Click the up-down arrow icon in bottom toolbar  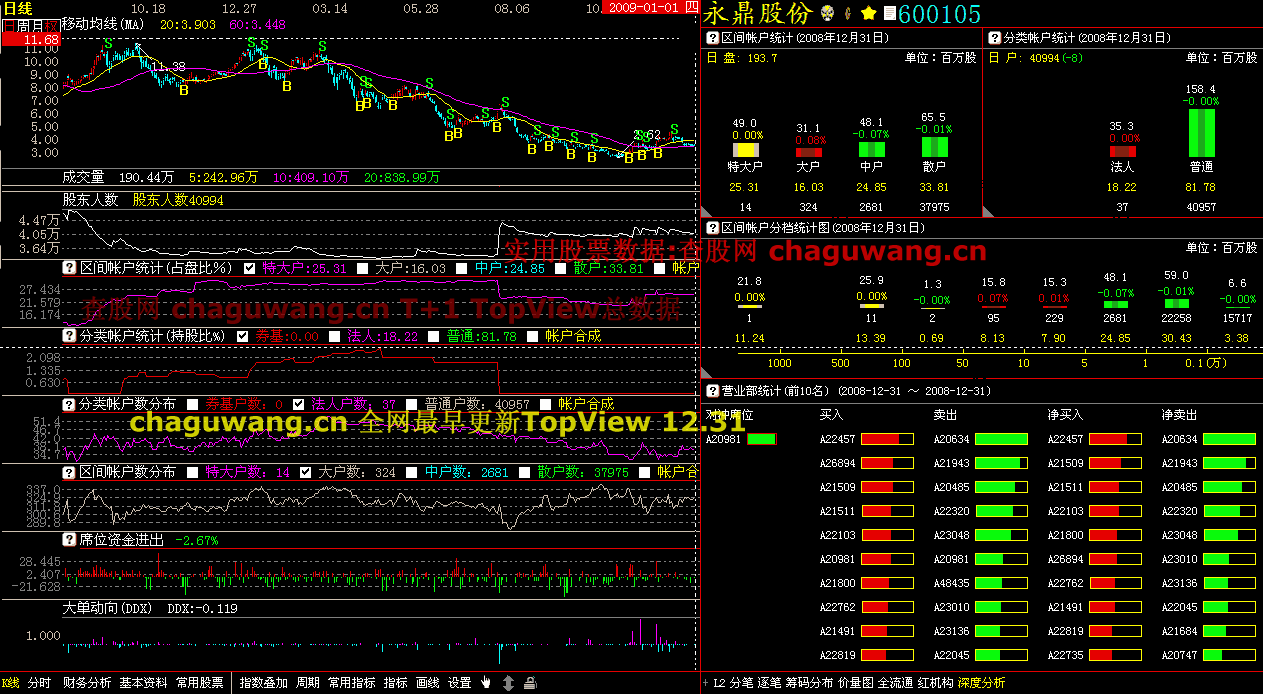(508, 683)
